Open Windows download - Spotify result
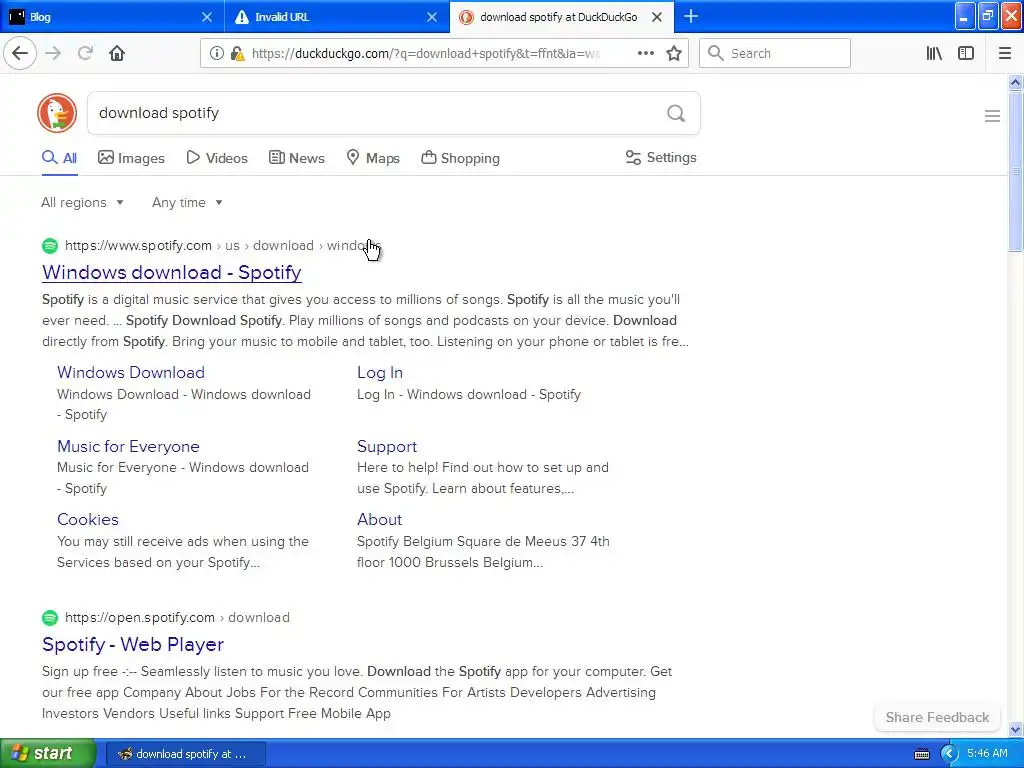Viewport: 1024px width, 768px height. pos(172,272)
